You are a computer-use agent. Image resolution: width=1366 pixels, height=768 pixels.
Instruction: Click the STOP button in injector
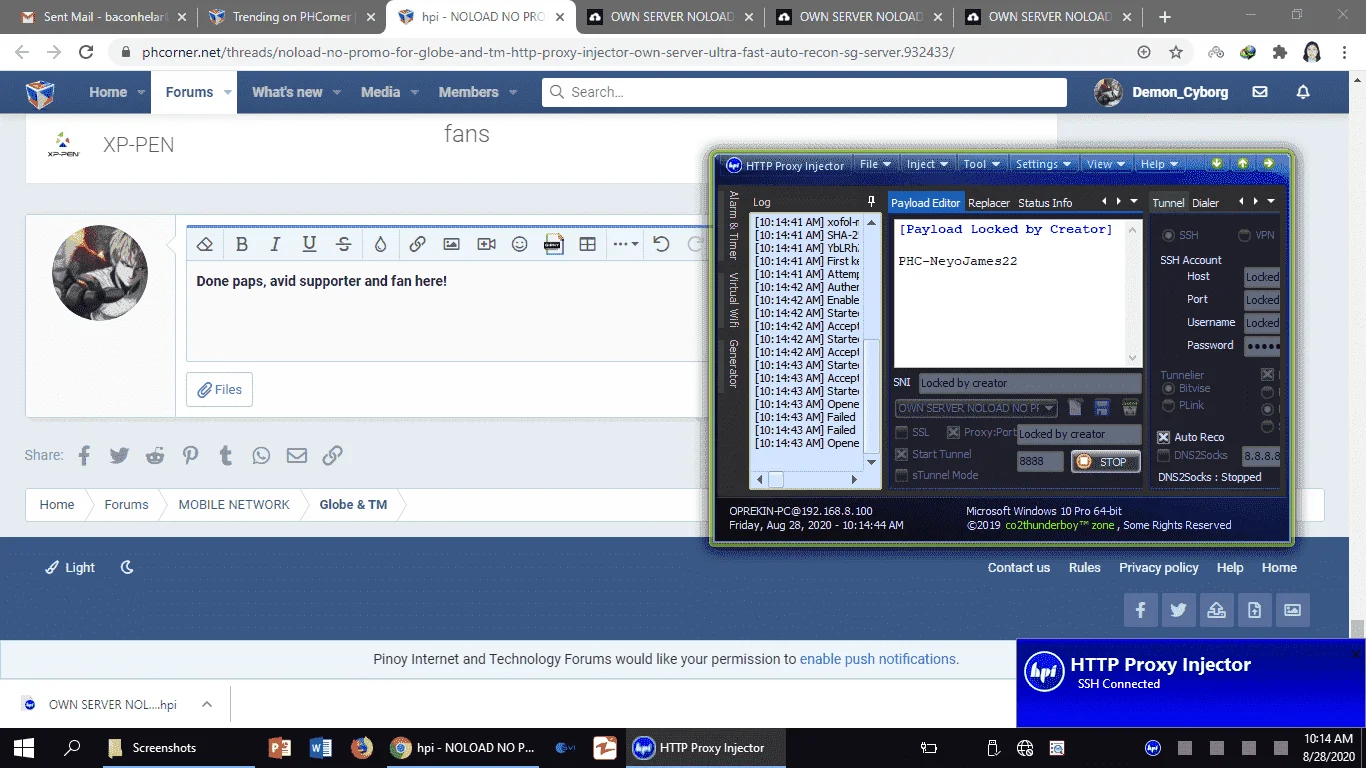coord(1105,462)
